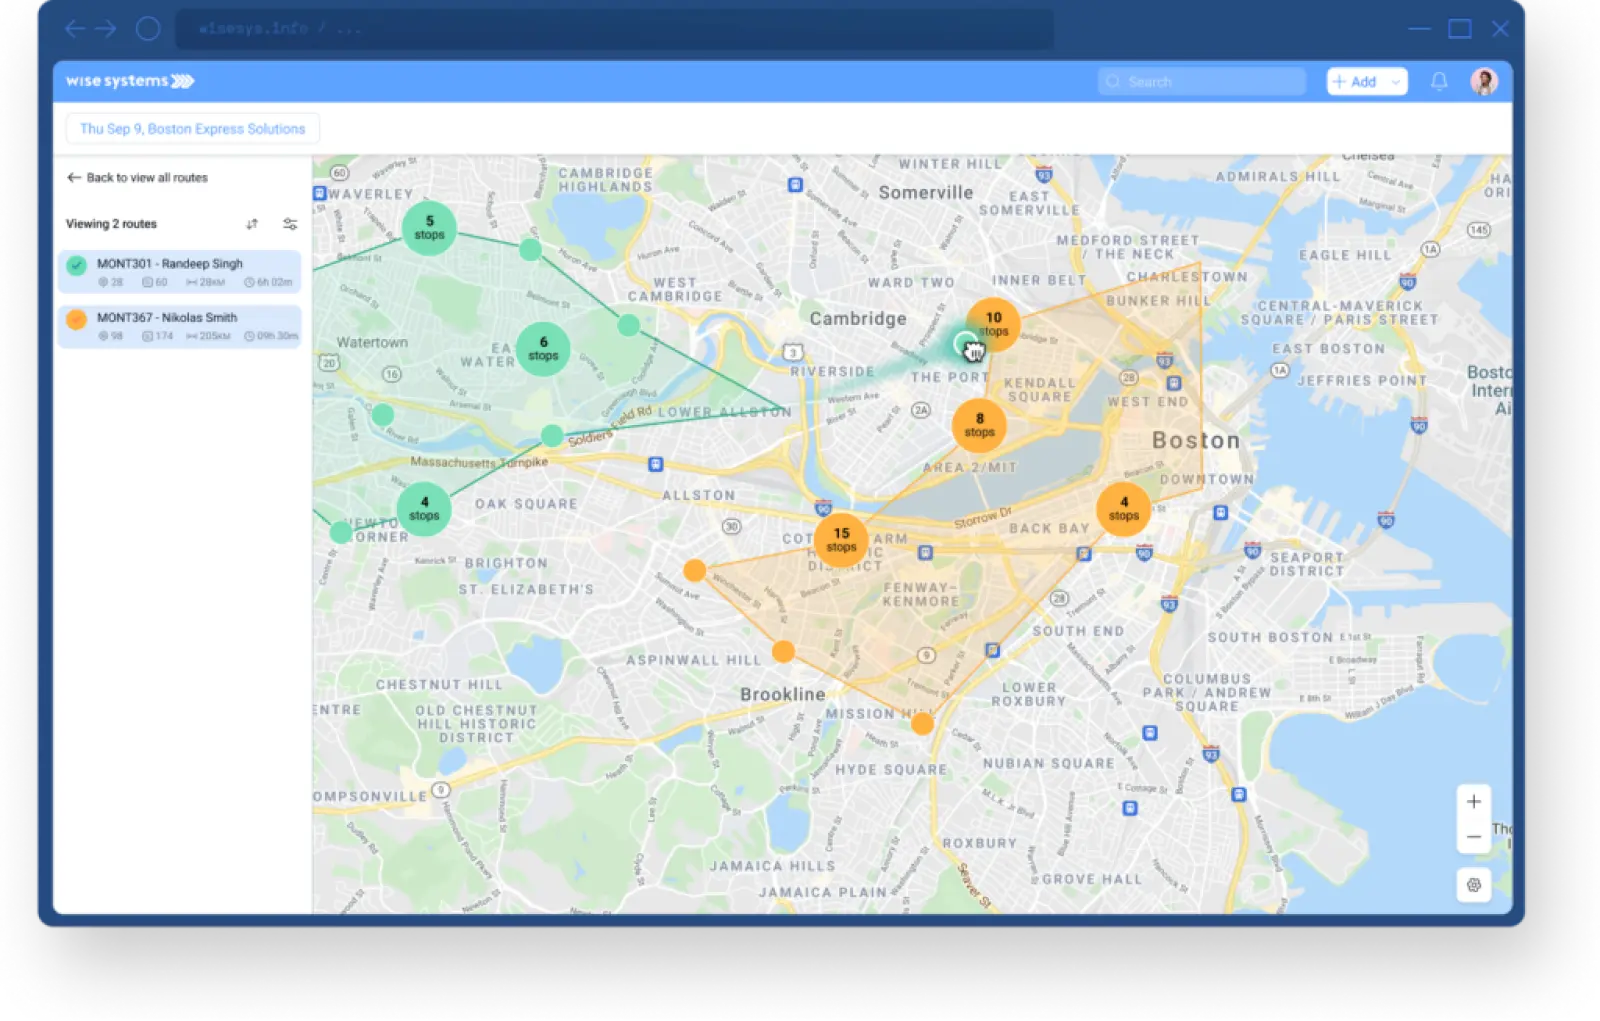Click the wise systems logo arrows
This screenshot has height=1021, width=1600.
pos(181,81)
